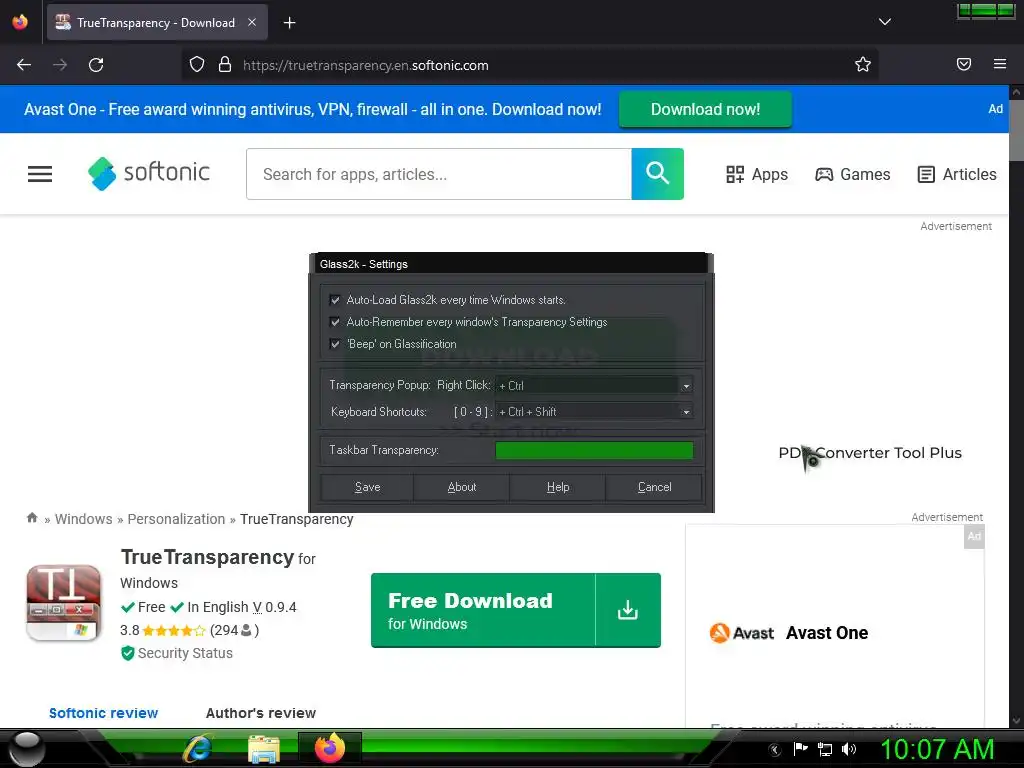Adjust the green Taskbar Transparency bar
This screenshot has width=1024, height=768.
(x=594, y=450)
